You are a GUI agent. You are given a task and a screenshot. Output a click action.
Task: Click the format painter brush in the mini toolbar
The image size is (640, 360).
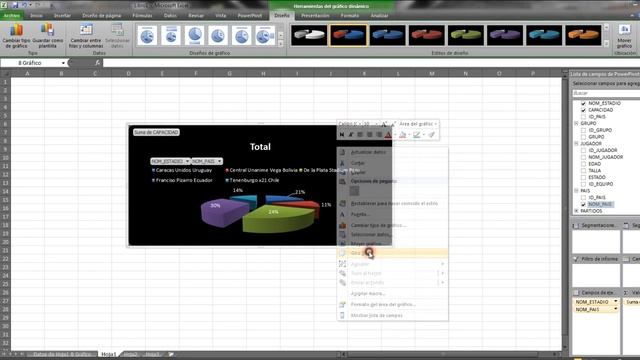(x=432, y=134)
